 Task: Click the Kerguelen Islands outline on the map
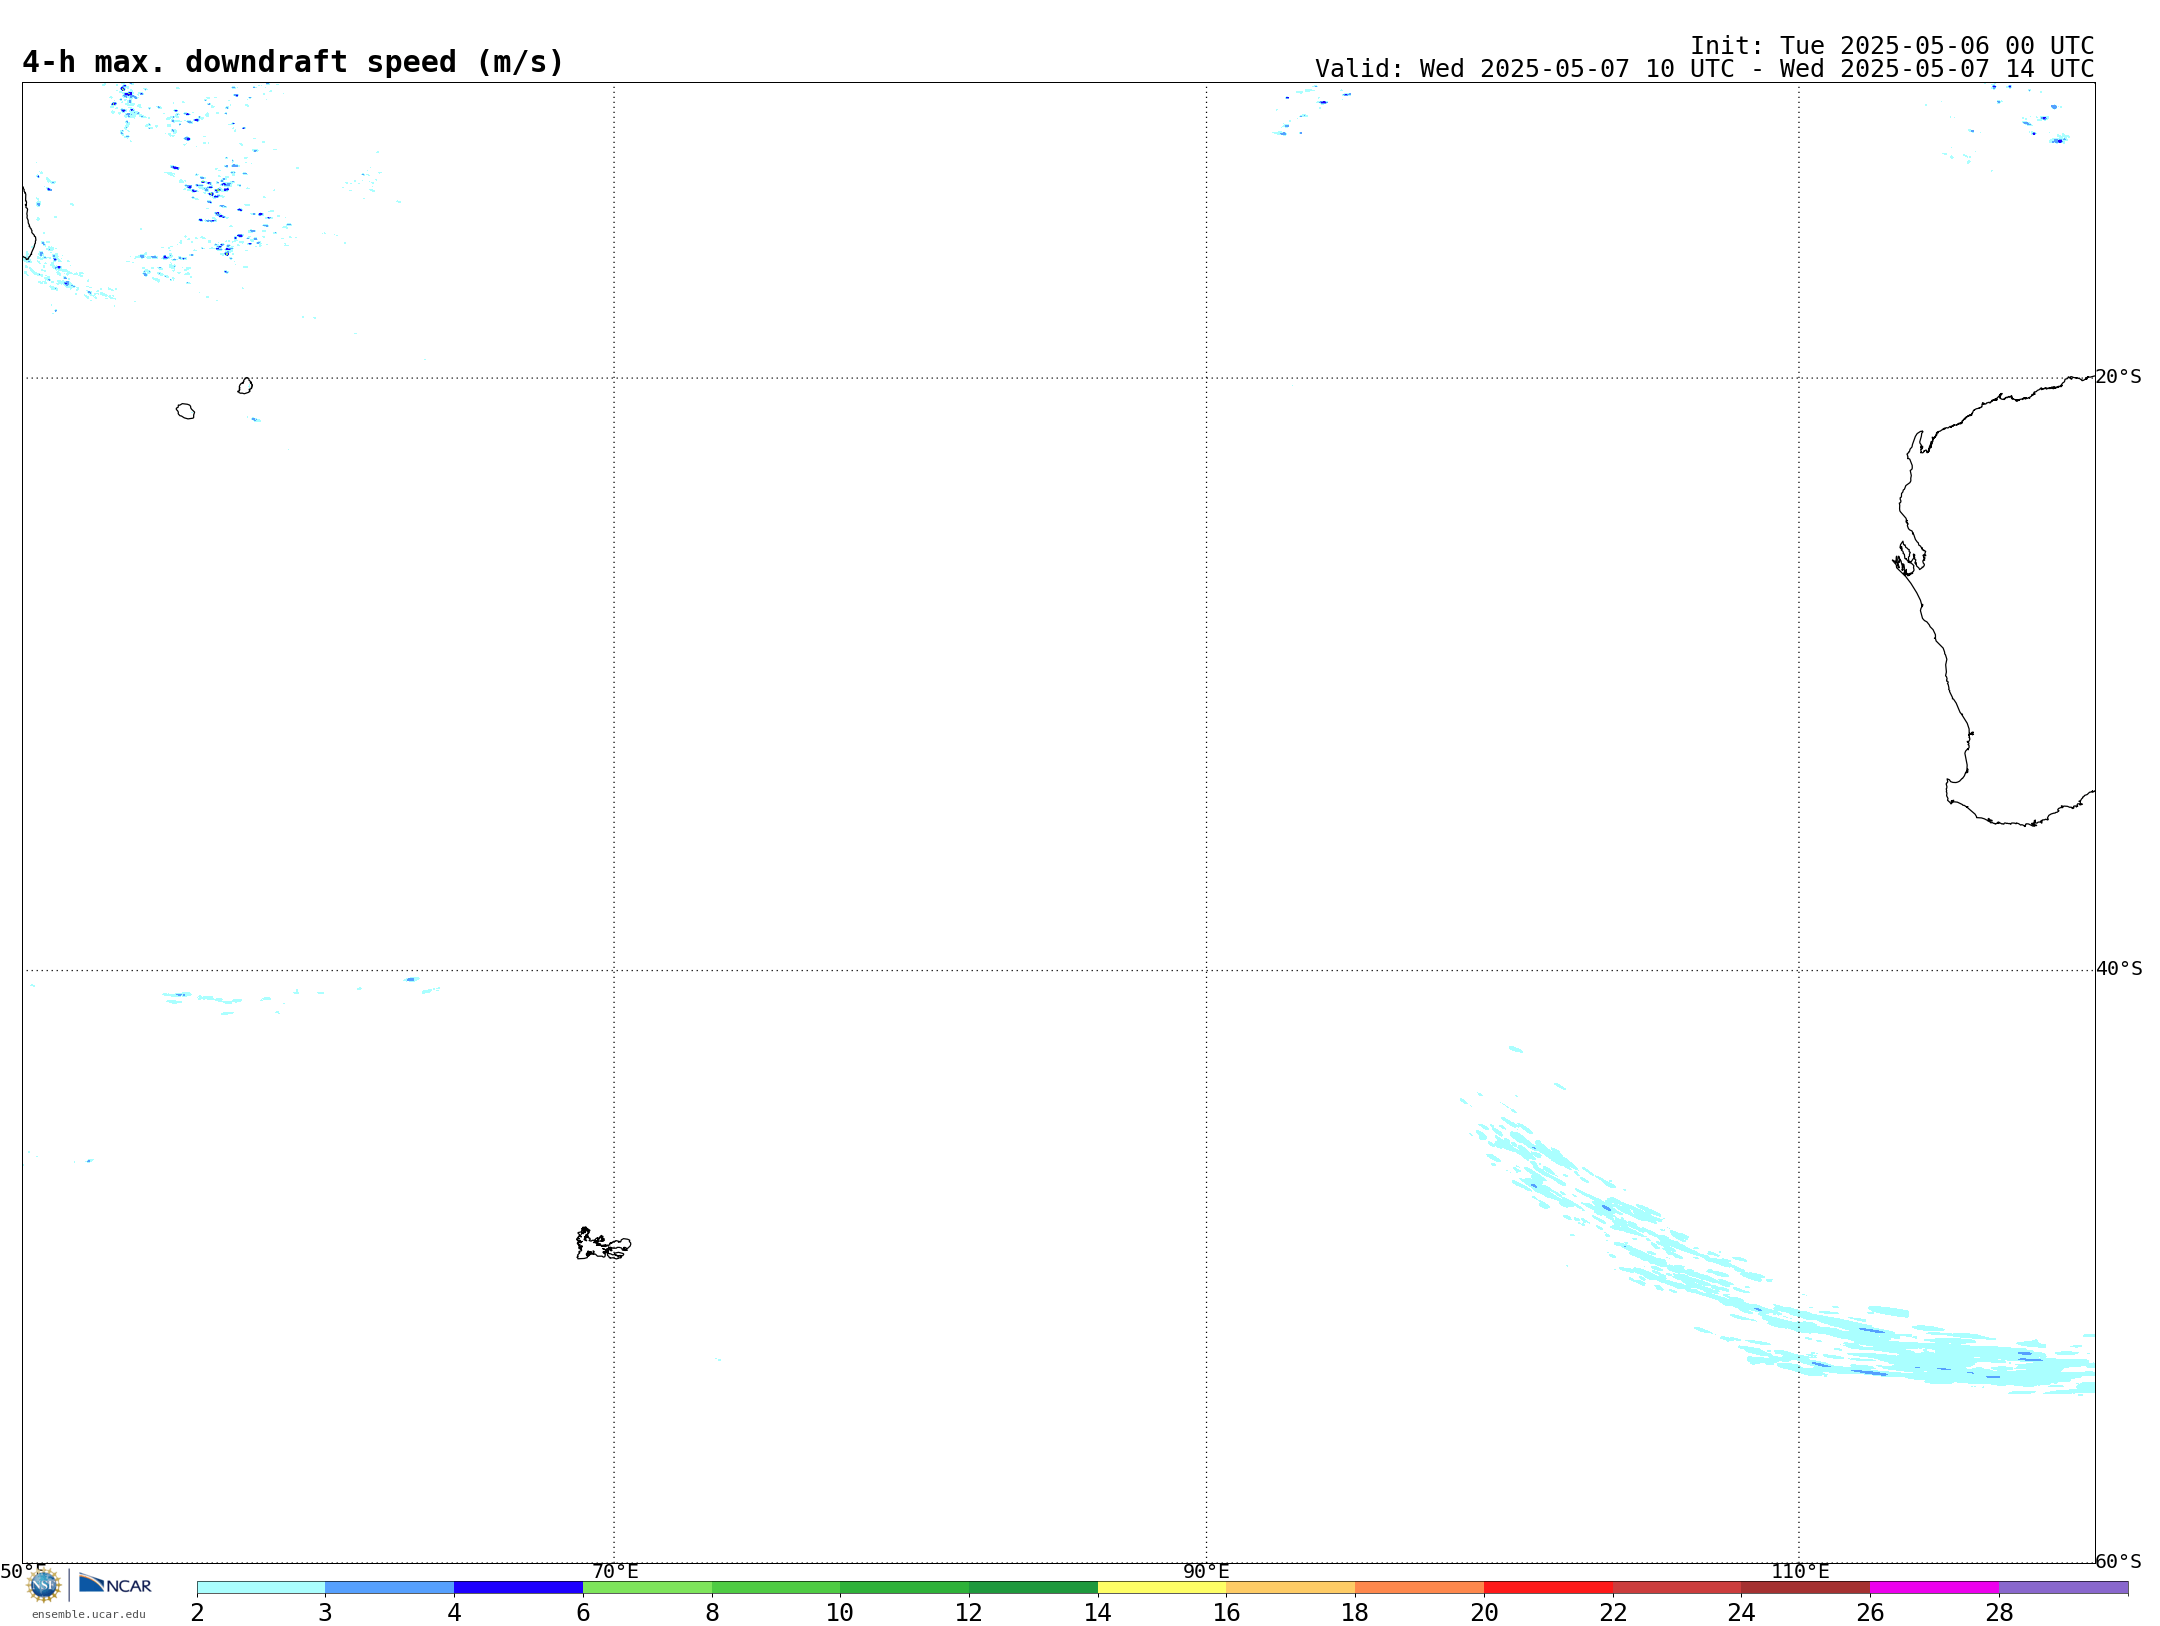click(x=603, y=1243)
